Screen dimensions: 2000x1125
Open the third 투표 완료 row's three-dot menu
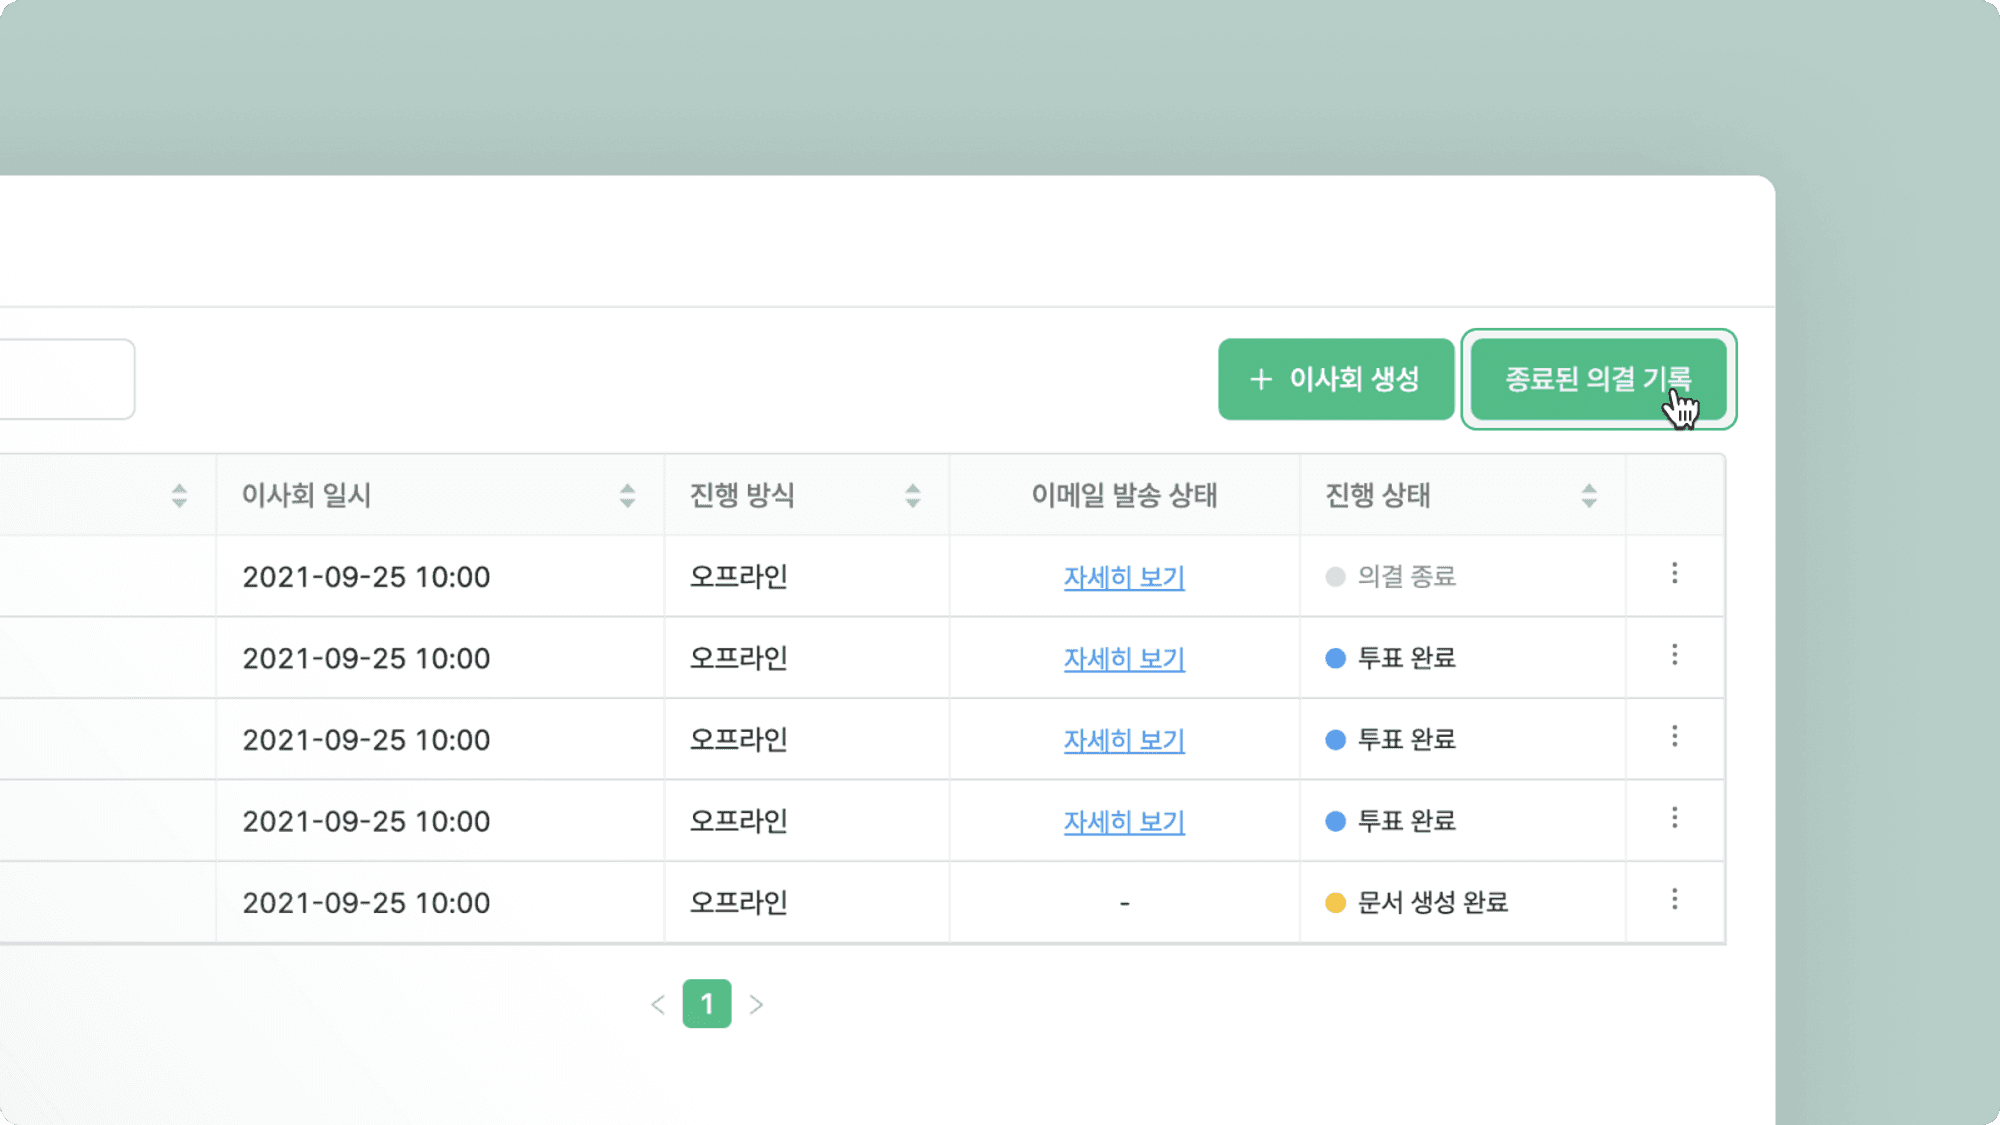tap(1674, 818)
